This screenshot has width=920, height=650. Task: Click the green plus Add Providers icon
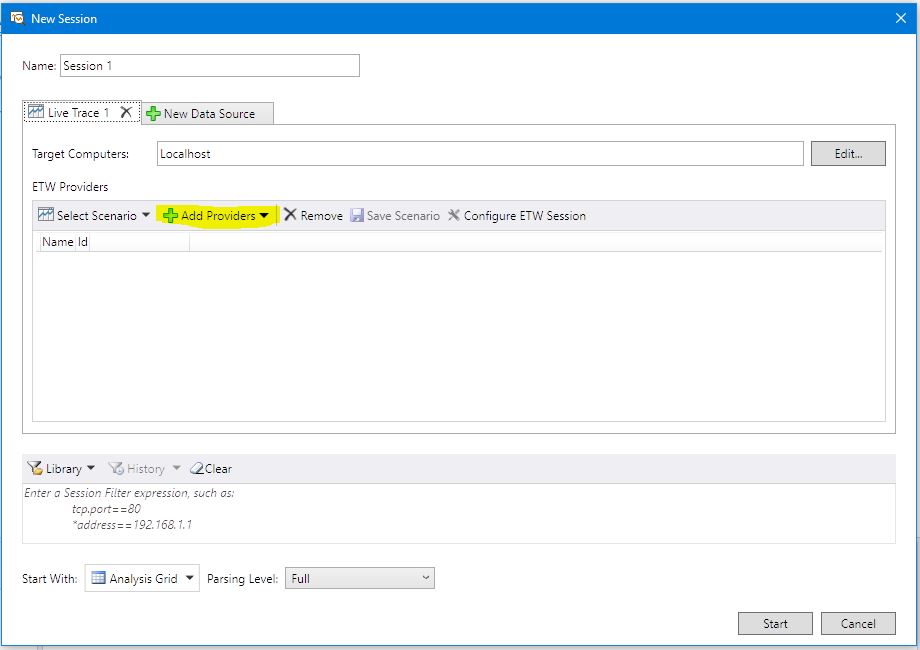170,216
